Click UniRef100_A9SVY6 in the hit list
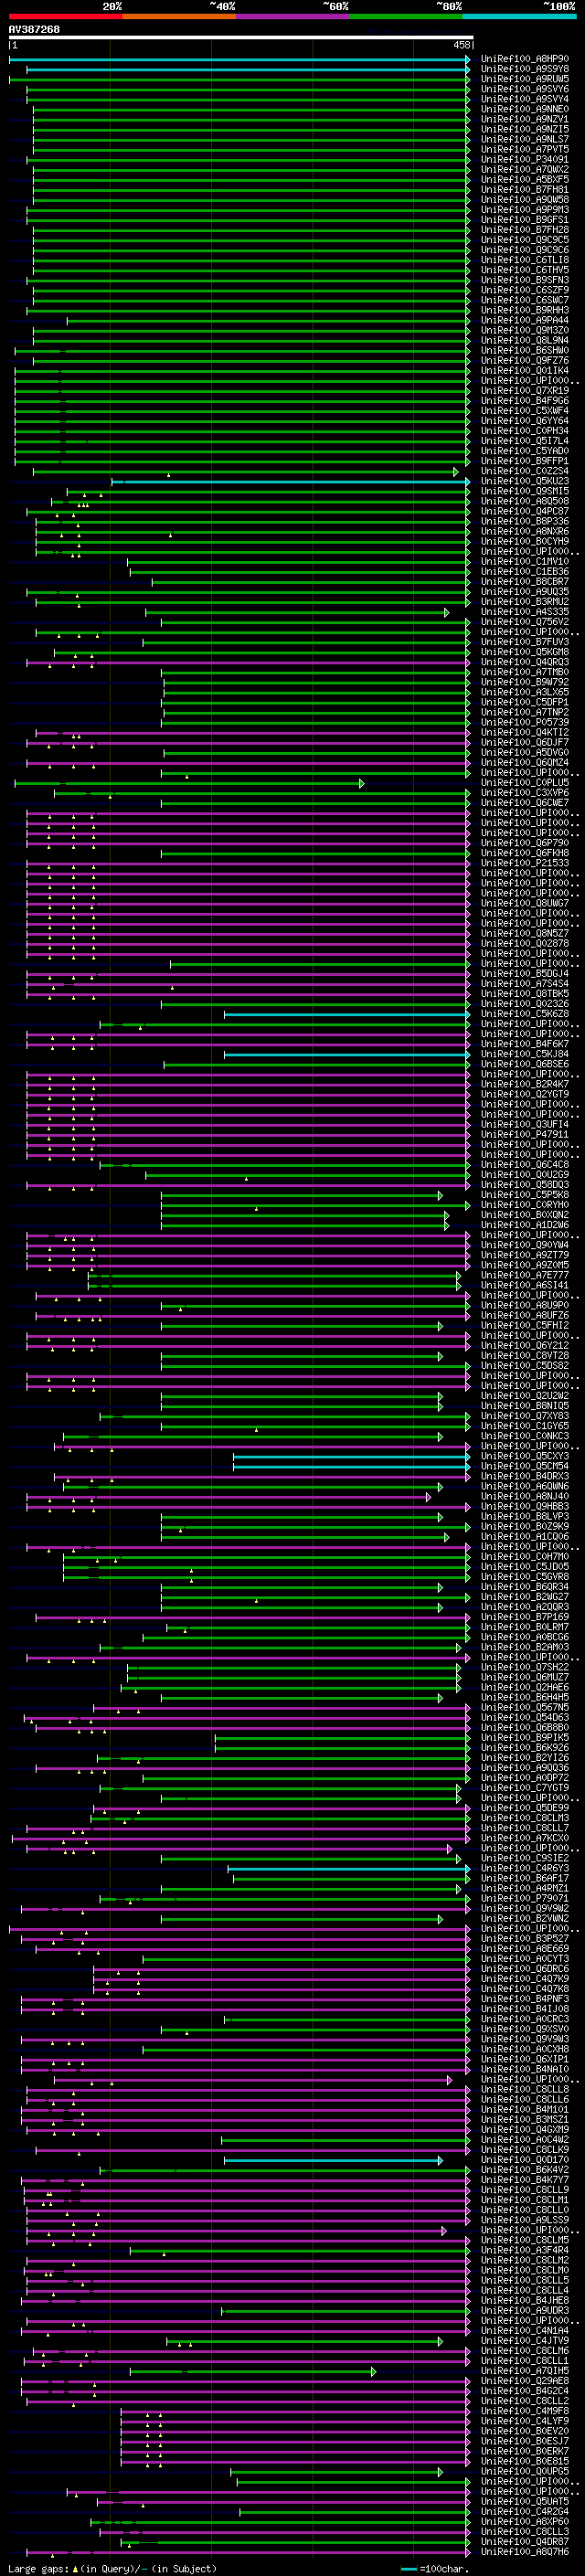The height and width of the screenshot is (2576, 585). [x=524, y=89]
